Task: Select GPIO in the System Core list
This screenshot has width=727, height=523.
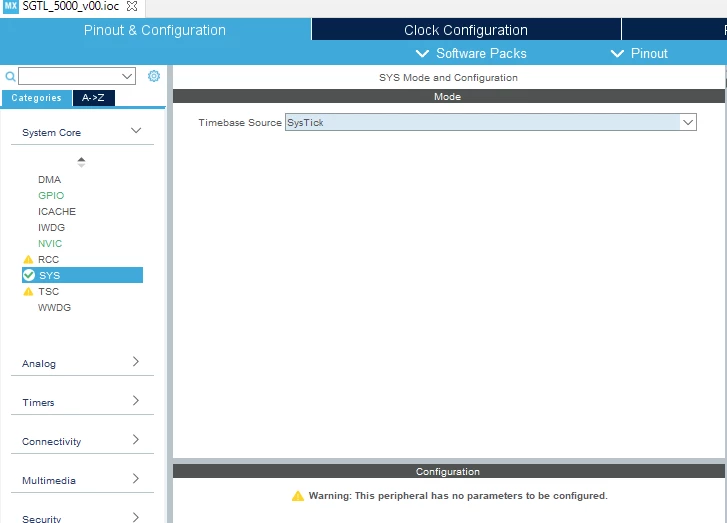Action: (51, 196)
